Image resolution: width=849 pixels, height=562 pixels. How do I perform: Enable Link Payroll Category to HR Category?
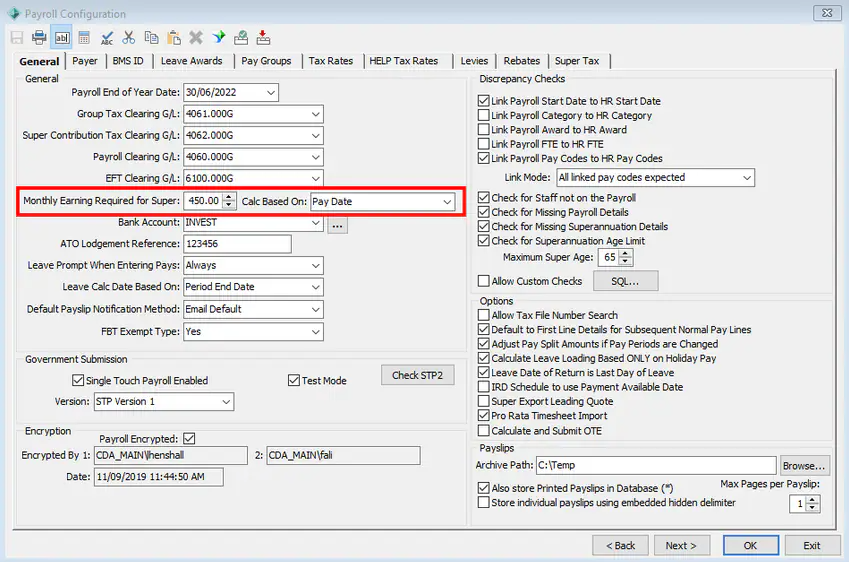tap(484, 115)
